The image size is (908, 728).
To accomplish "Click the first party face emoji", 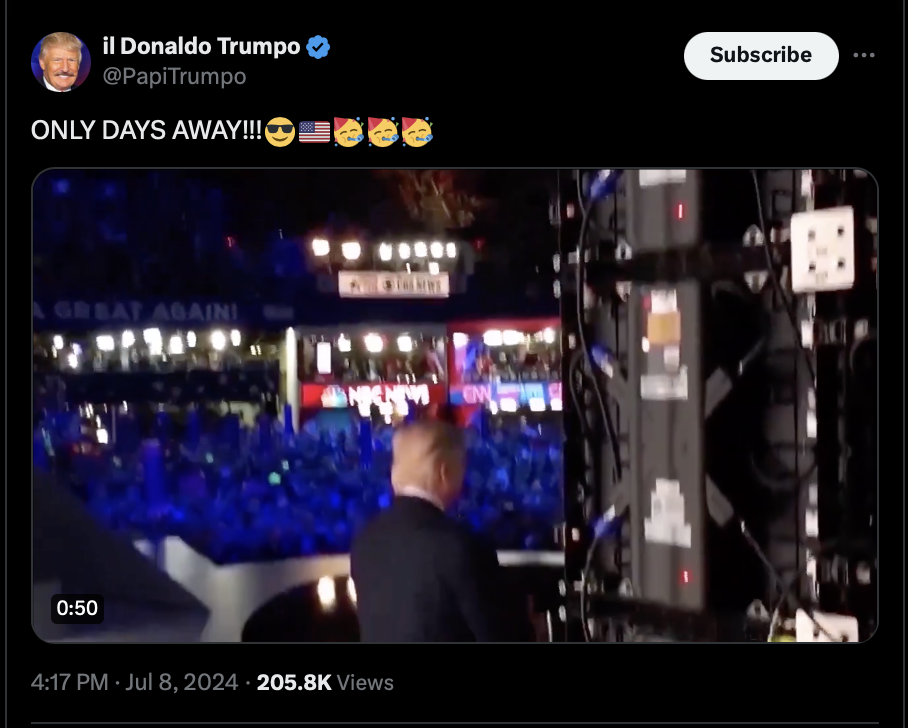I will pos(349,131).
